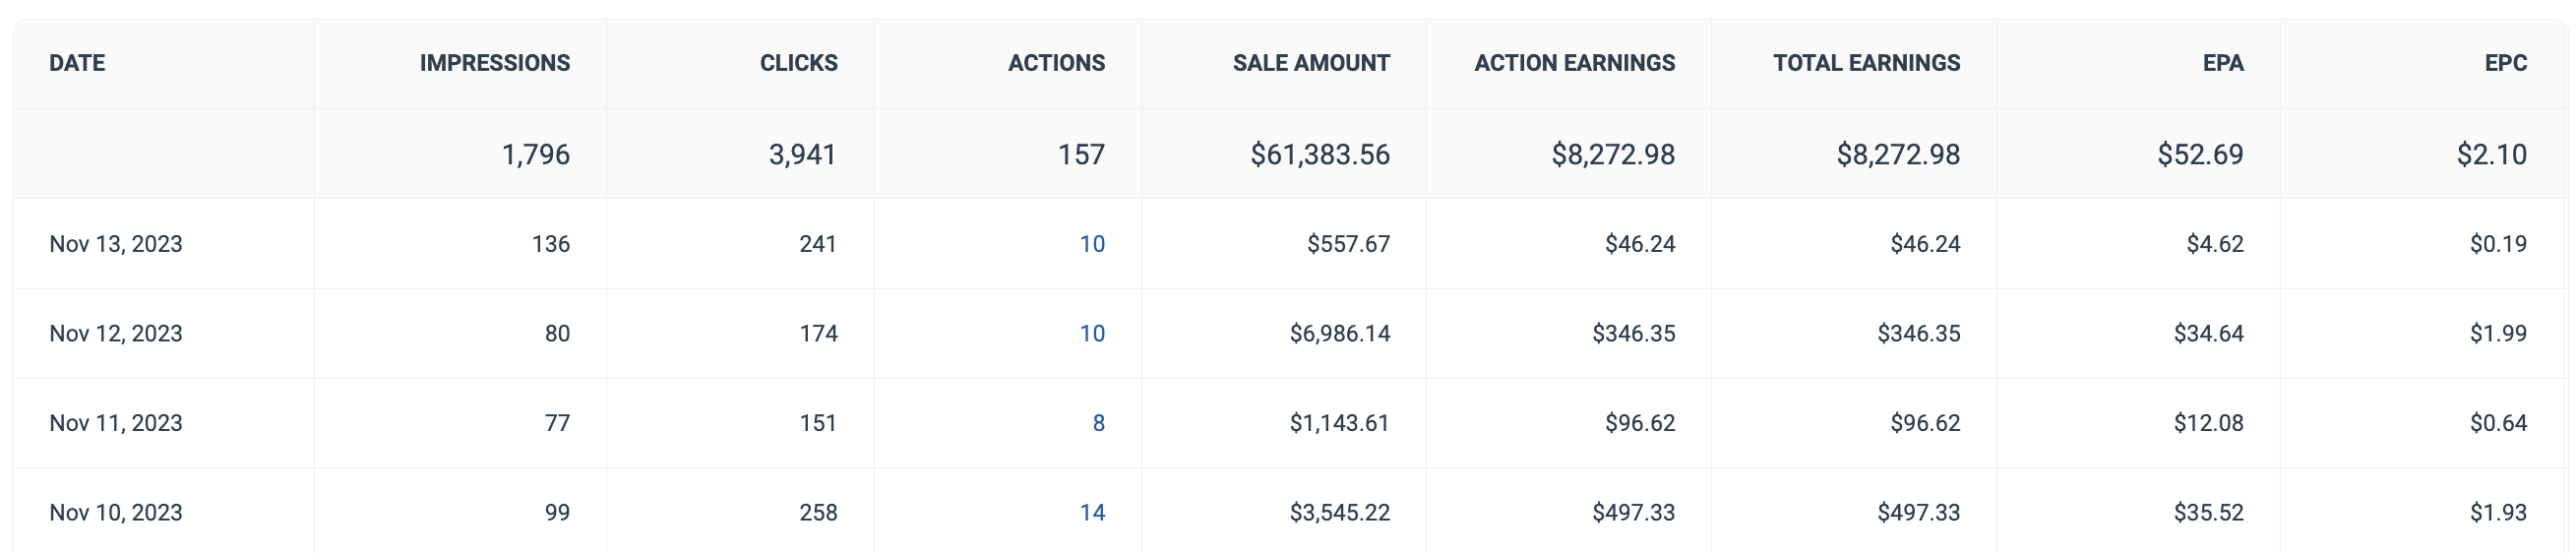
Task: Sort by the CLICKS column header
Action: tap(798, 63)
